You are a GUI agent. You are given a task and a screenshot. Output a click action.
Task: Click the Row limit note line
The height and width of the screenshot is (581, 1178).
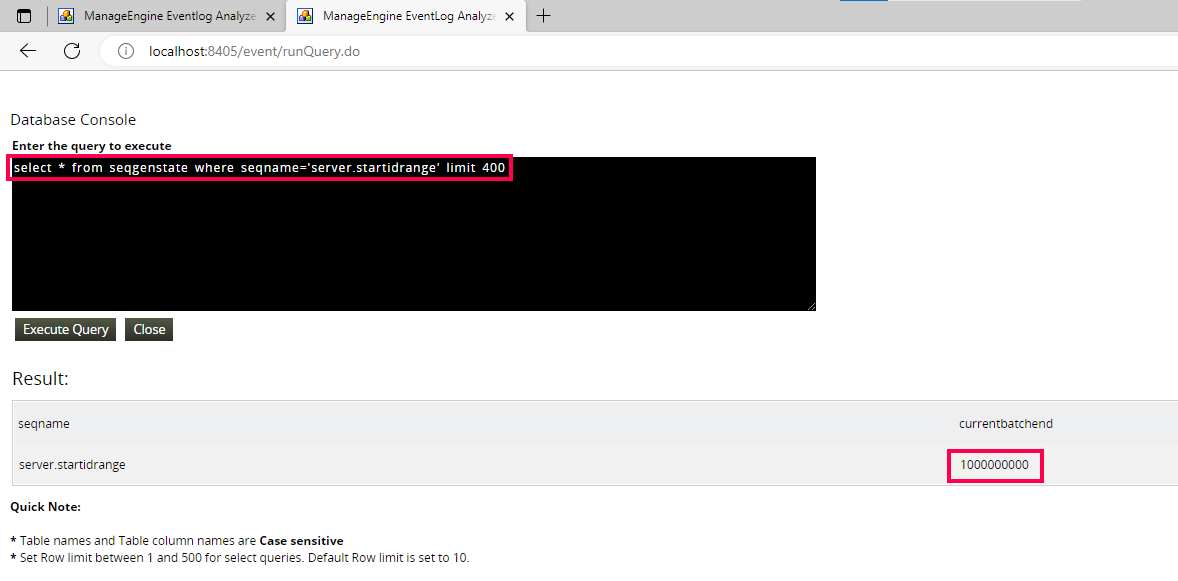(240, 558)
